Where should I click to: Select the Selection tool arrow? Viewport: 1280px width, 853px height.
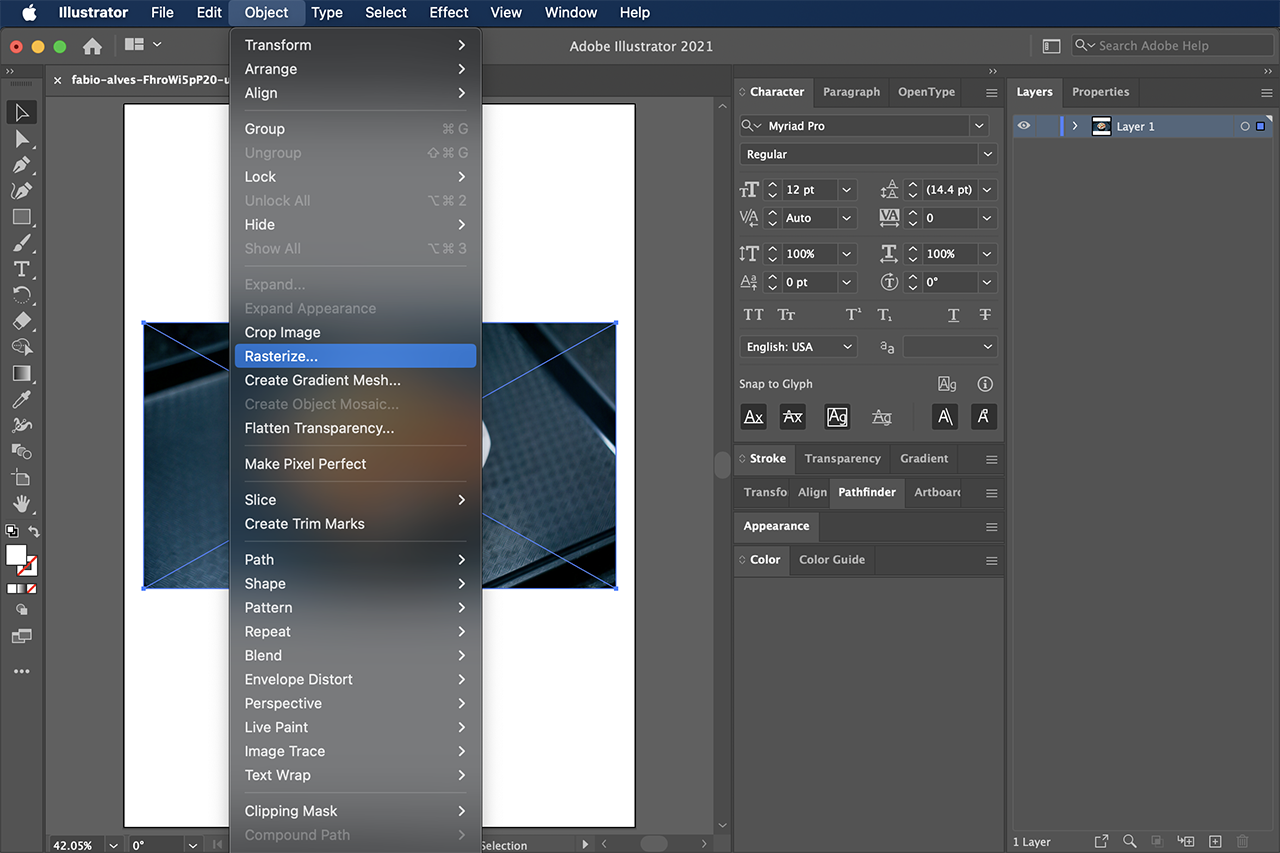coord(22,112)
